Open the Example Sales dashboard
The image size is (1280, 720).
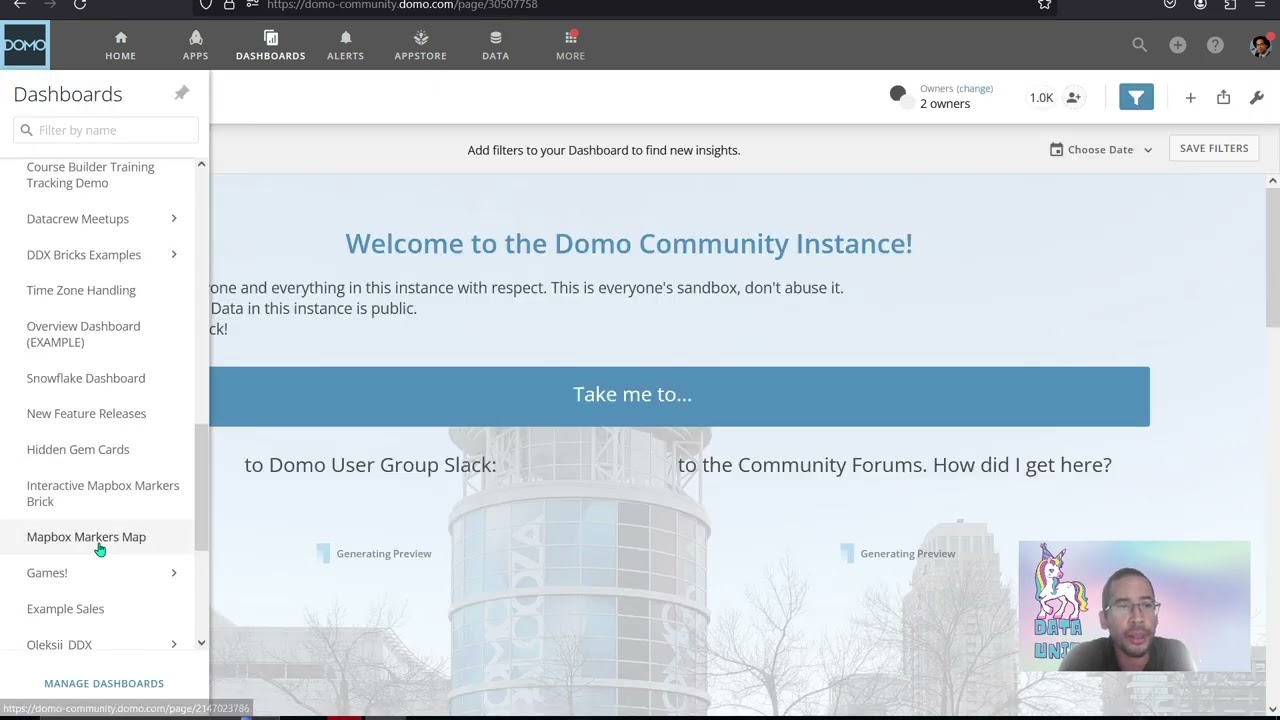coord(65,609)
